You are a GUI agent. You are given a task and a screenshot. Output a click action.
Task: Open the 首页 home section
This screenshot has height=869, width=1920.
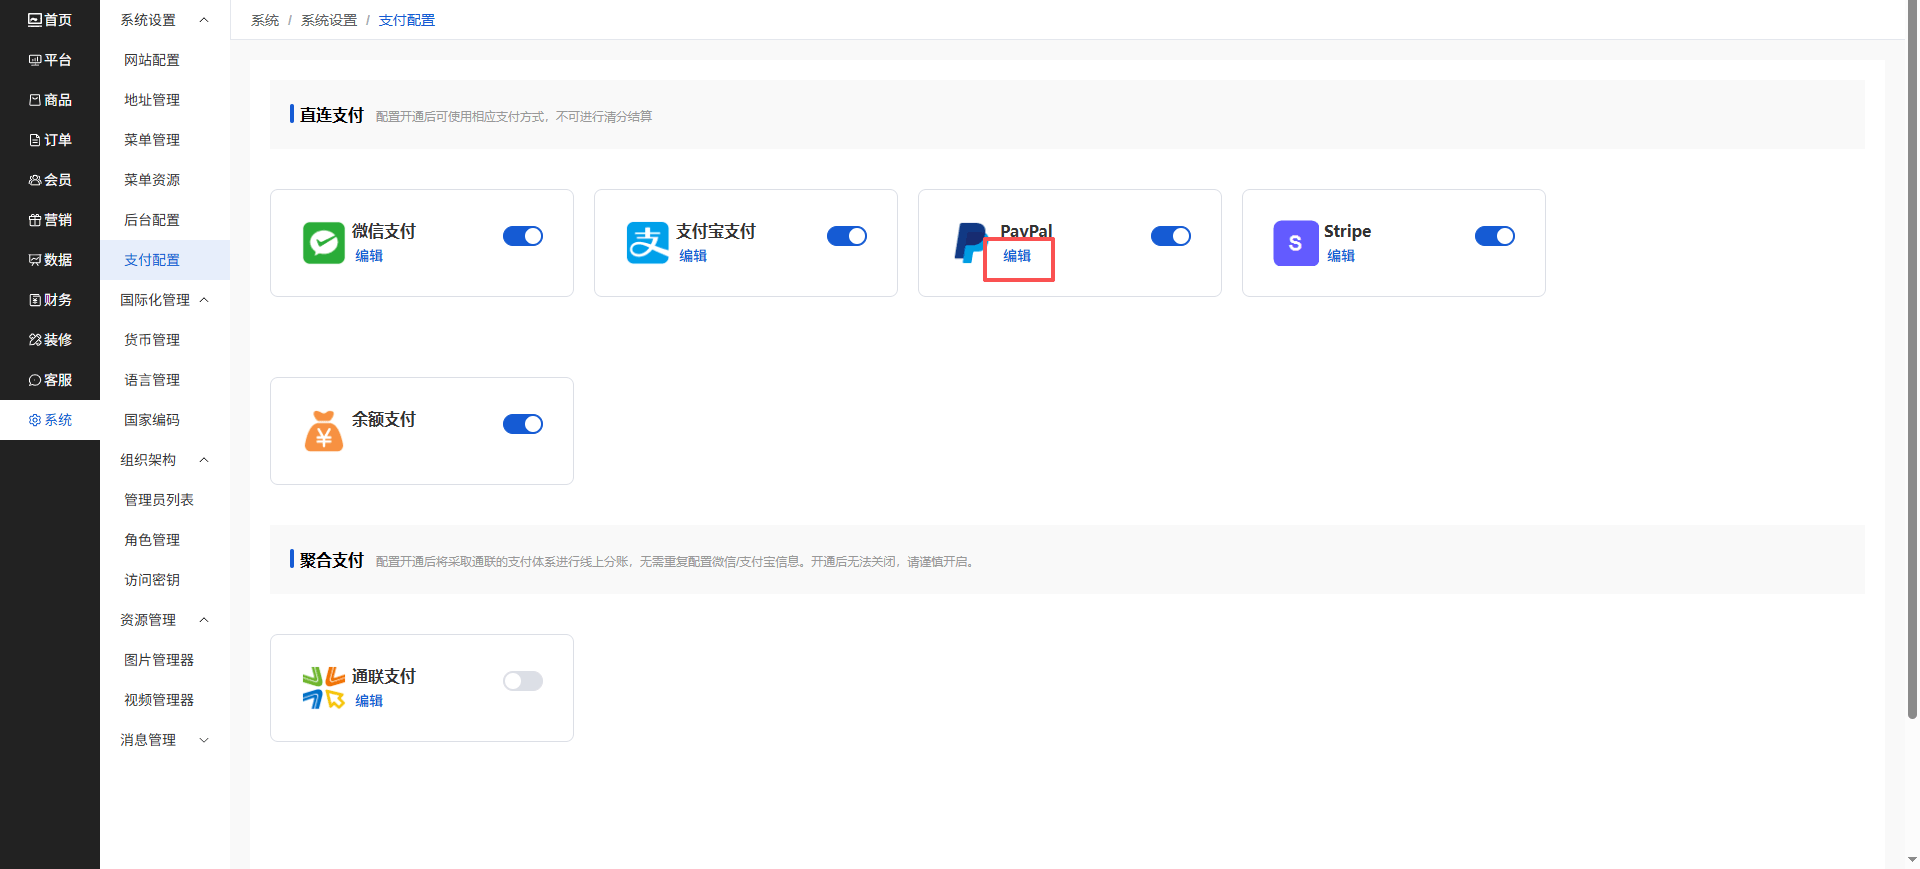(x=50, y=20)
